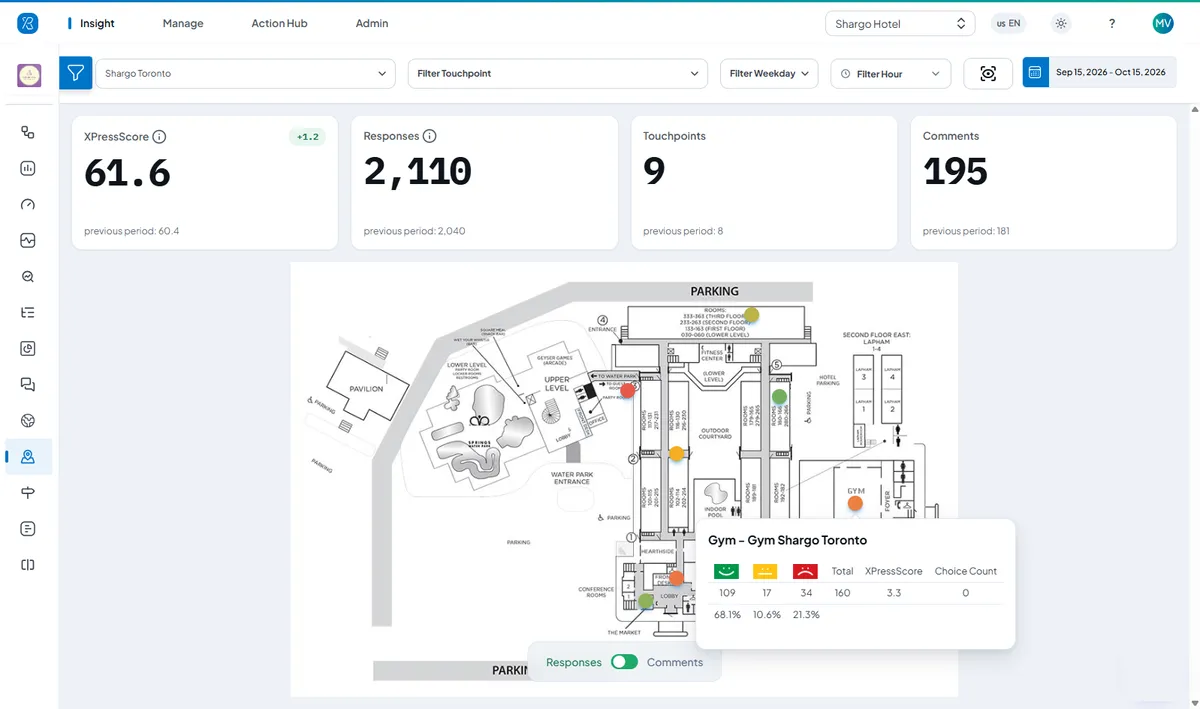1200x709 pixels.
Task: Switch to the Manage tab
Action: (183, 23)
